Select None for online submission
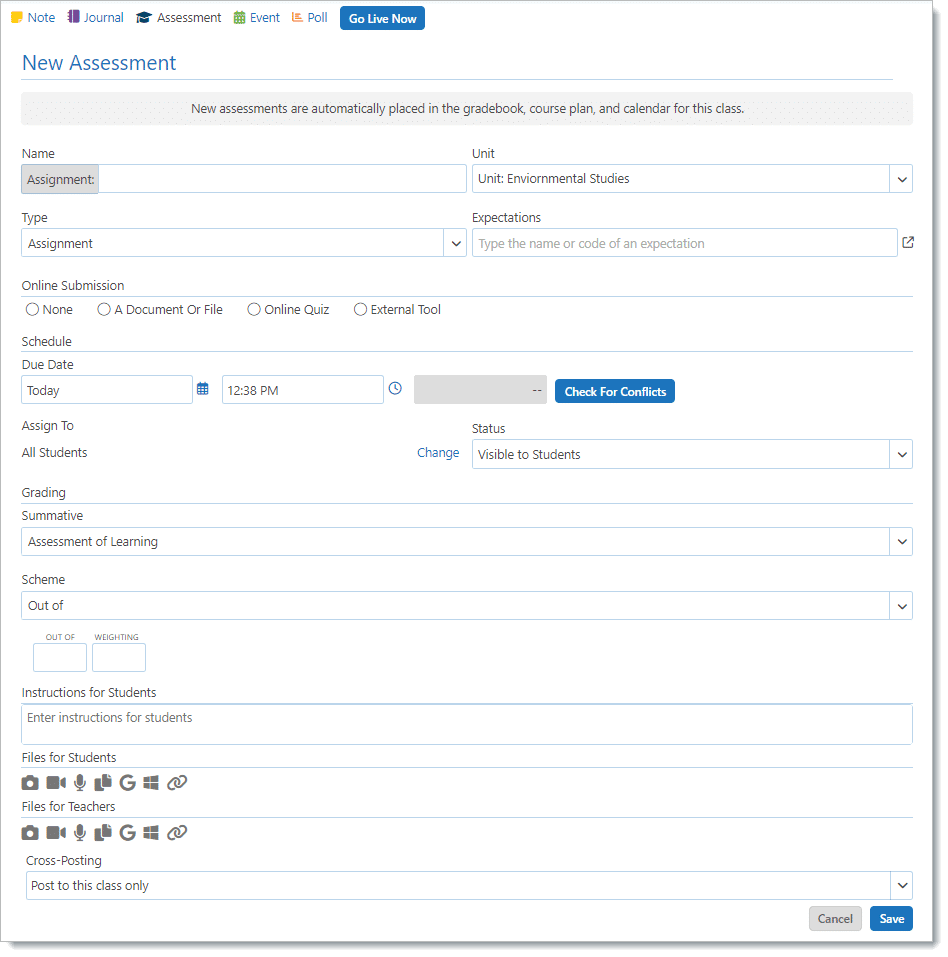The height and width of the screenshot is (957, 948). pyautogui.click(x=32, y=310)
